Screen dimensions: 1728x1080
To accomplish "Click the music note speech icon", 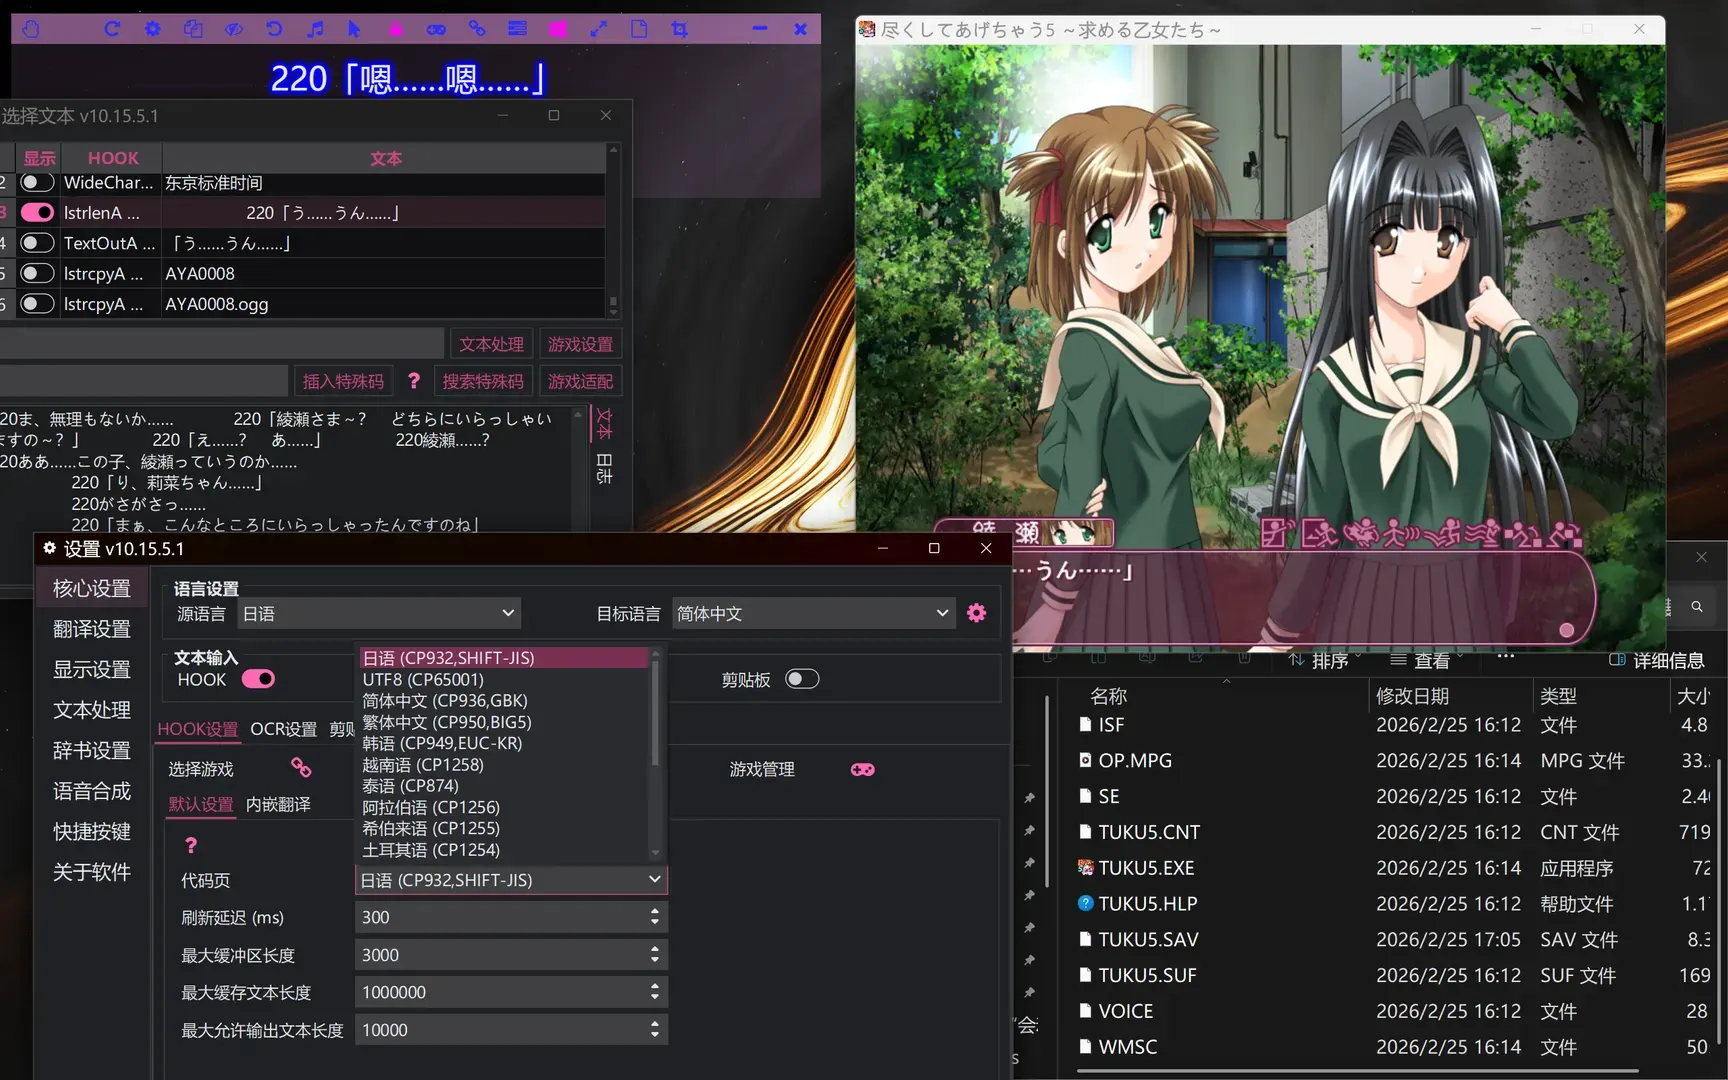I will click(x=315, y=29).
